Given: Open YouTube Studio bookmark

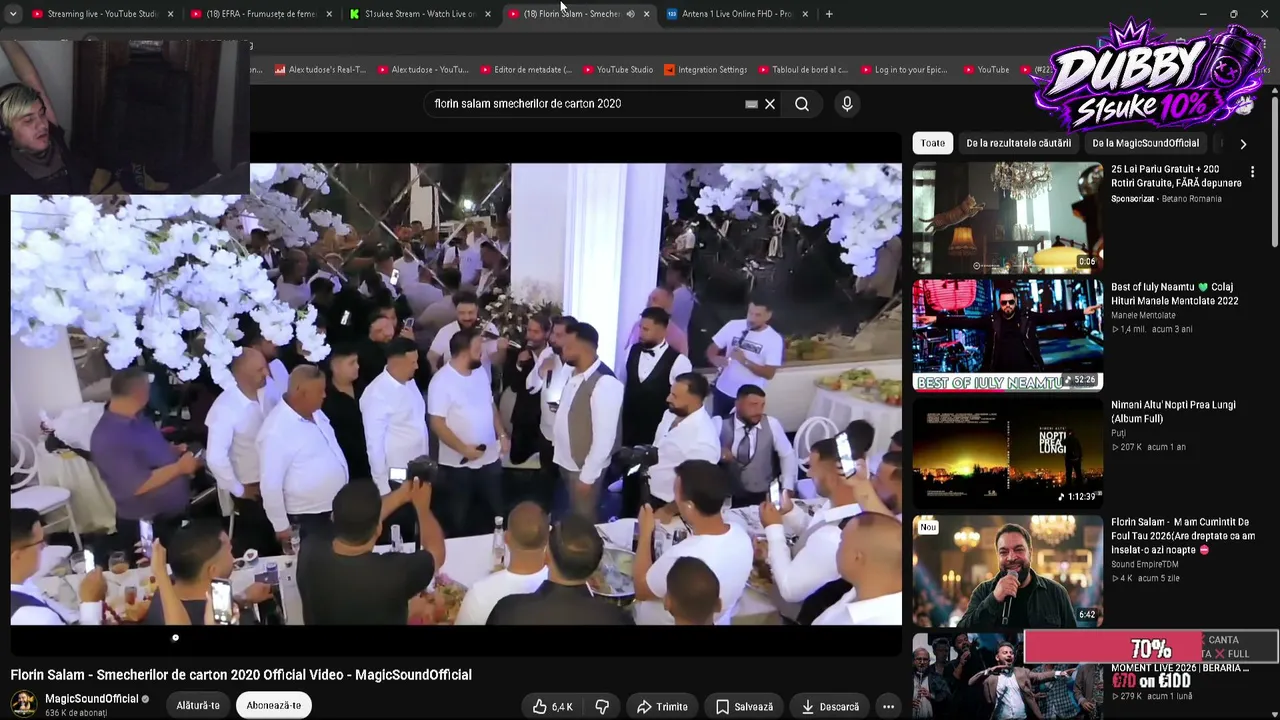Looking at the screenshot, I should pyautogui.click(x=617, y=70).
